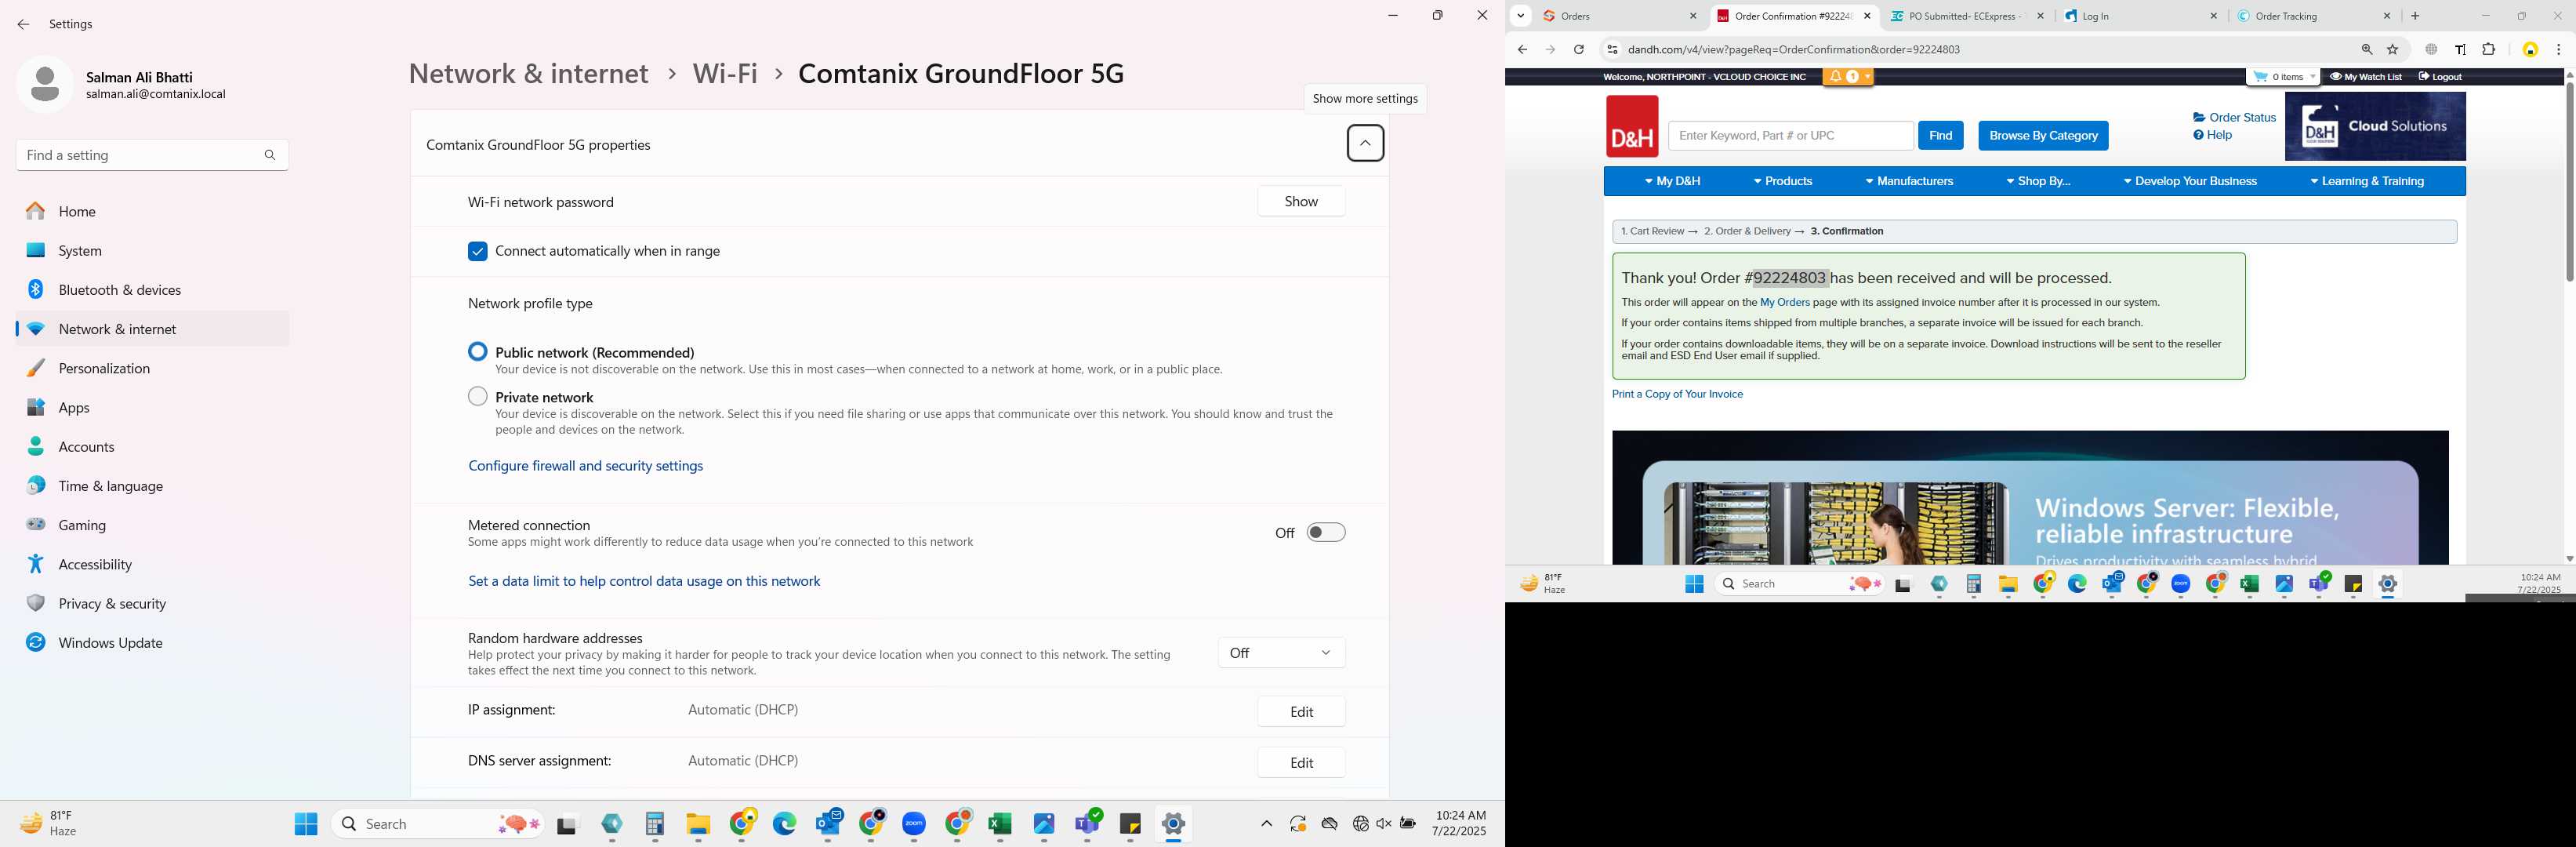The image size is (2576, 847).
Task: Open Chrome three-dot menu
Action: pos(2558,49)
